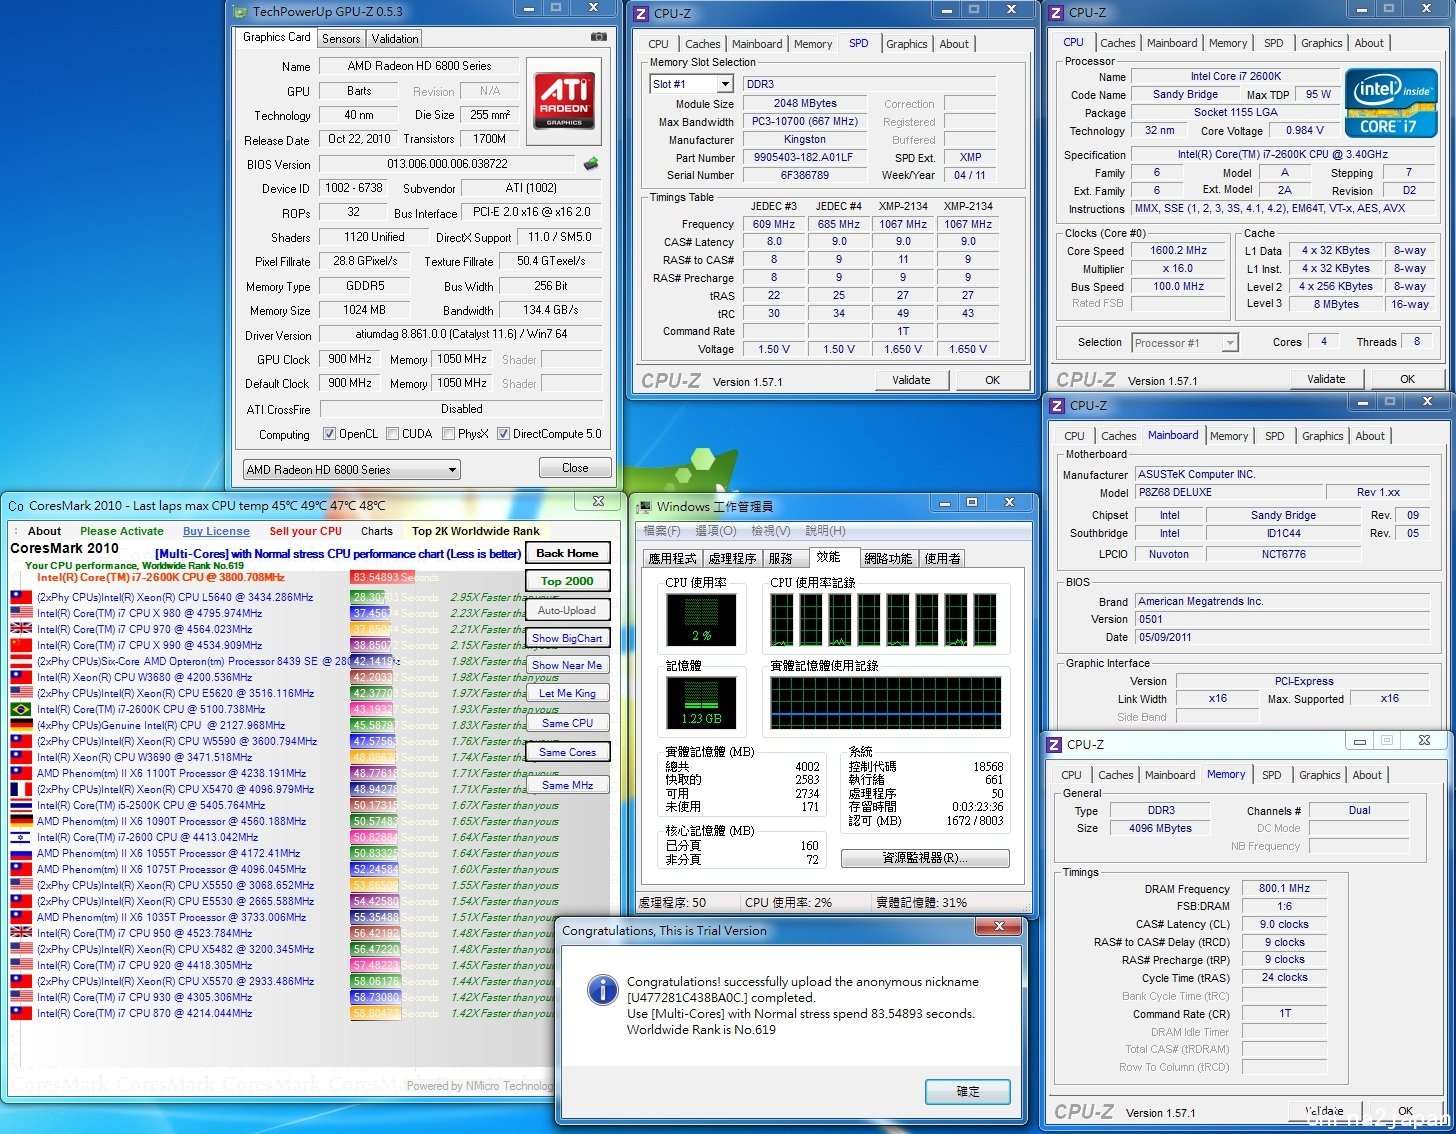The image size is (1456, 1134).
Task: Click the 確定 button in the Congratulations dialog
Action: (968, 1091)
